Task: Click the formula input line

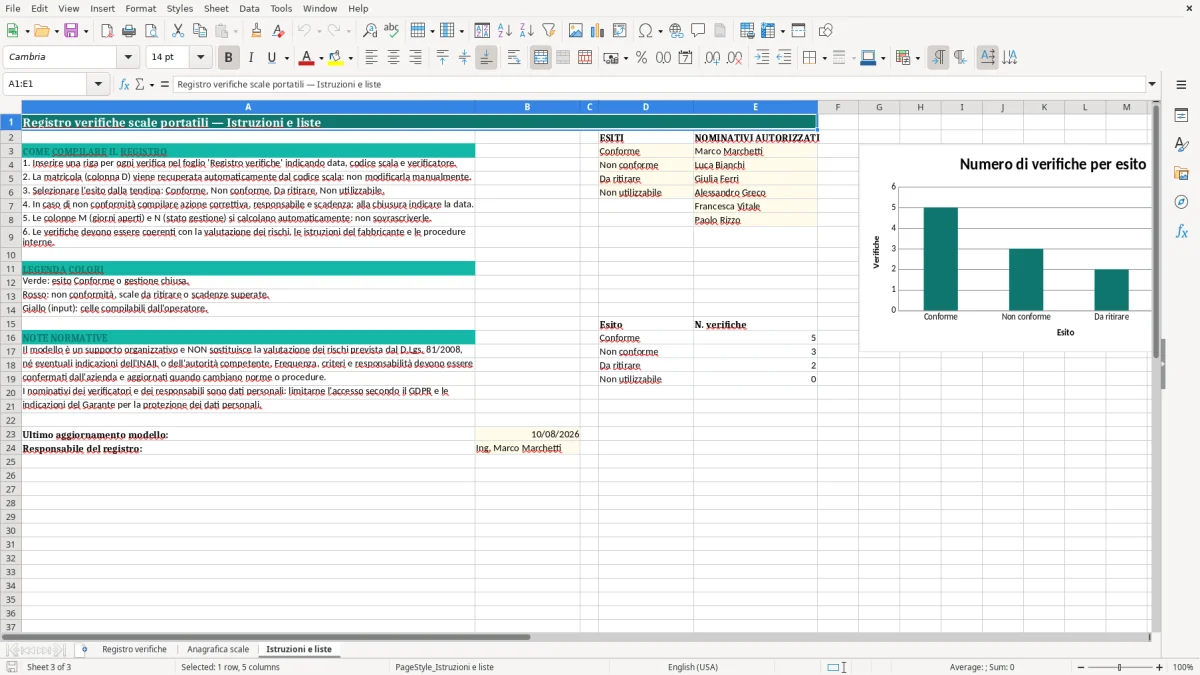Action: tap(660, 84)
